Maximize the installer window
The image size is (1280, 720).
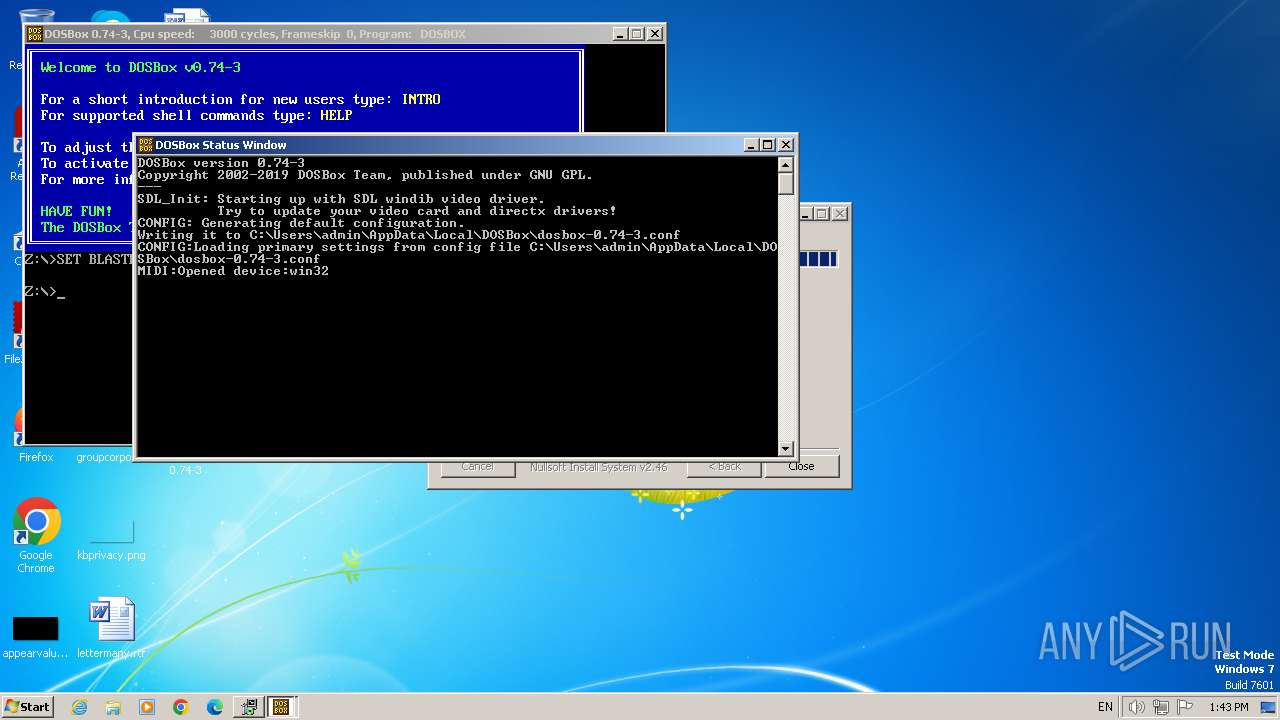click(x=821, y=213)
